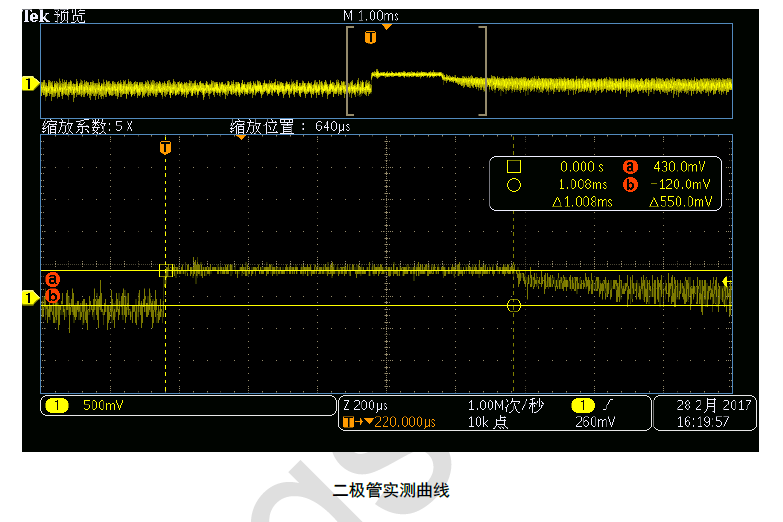Image resolution: width=783 pixels, height=522 pixels.
Task: Click channel 1 ground marker in zoom view
Action: coord(30,297)
